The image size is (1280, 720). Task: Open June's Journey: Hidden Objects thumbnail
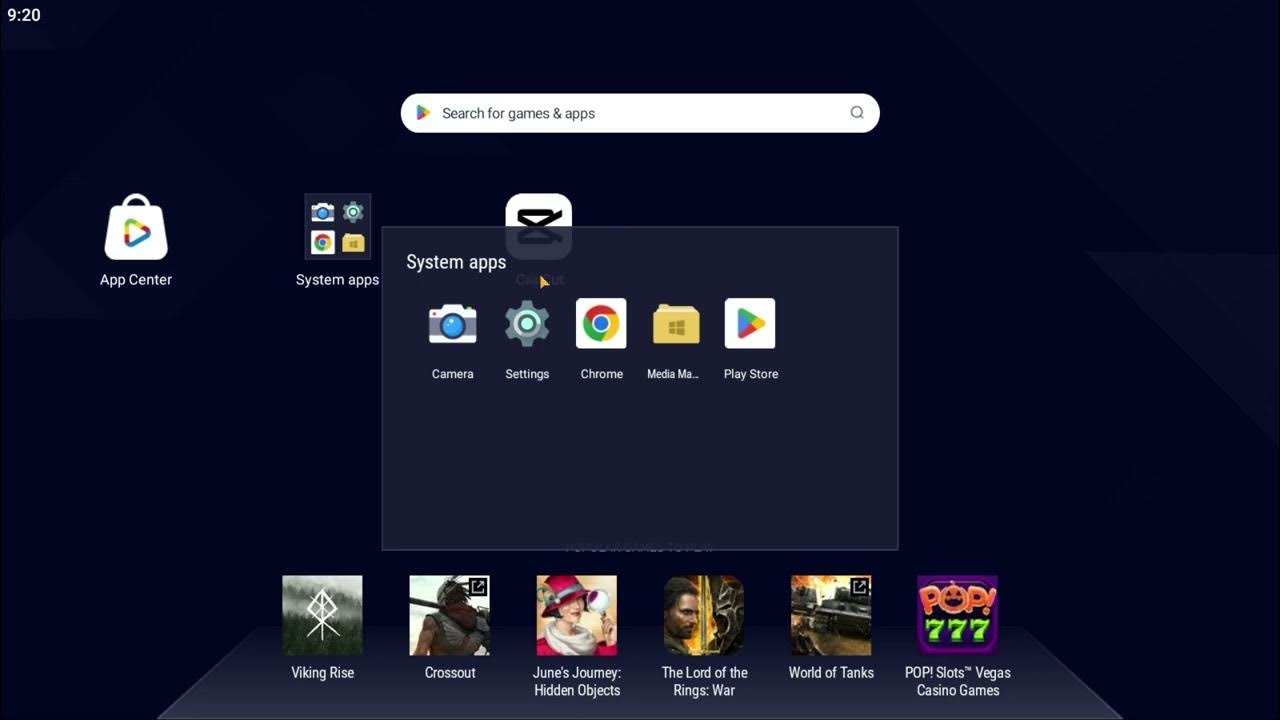(577, 615)
